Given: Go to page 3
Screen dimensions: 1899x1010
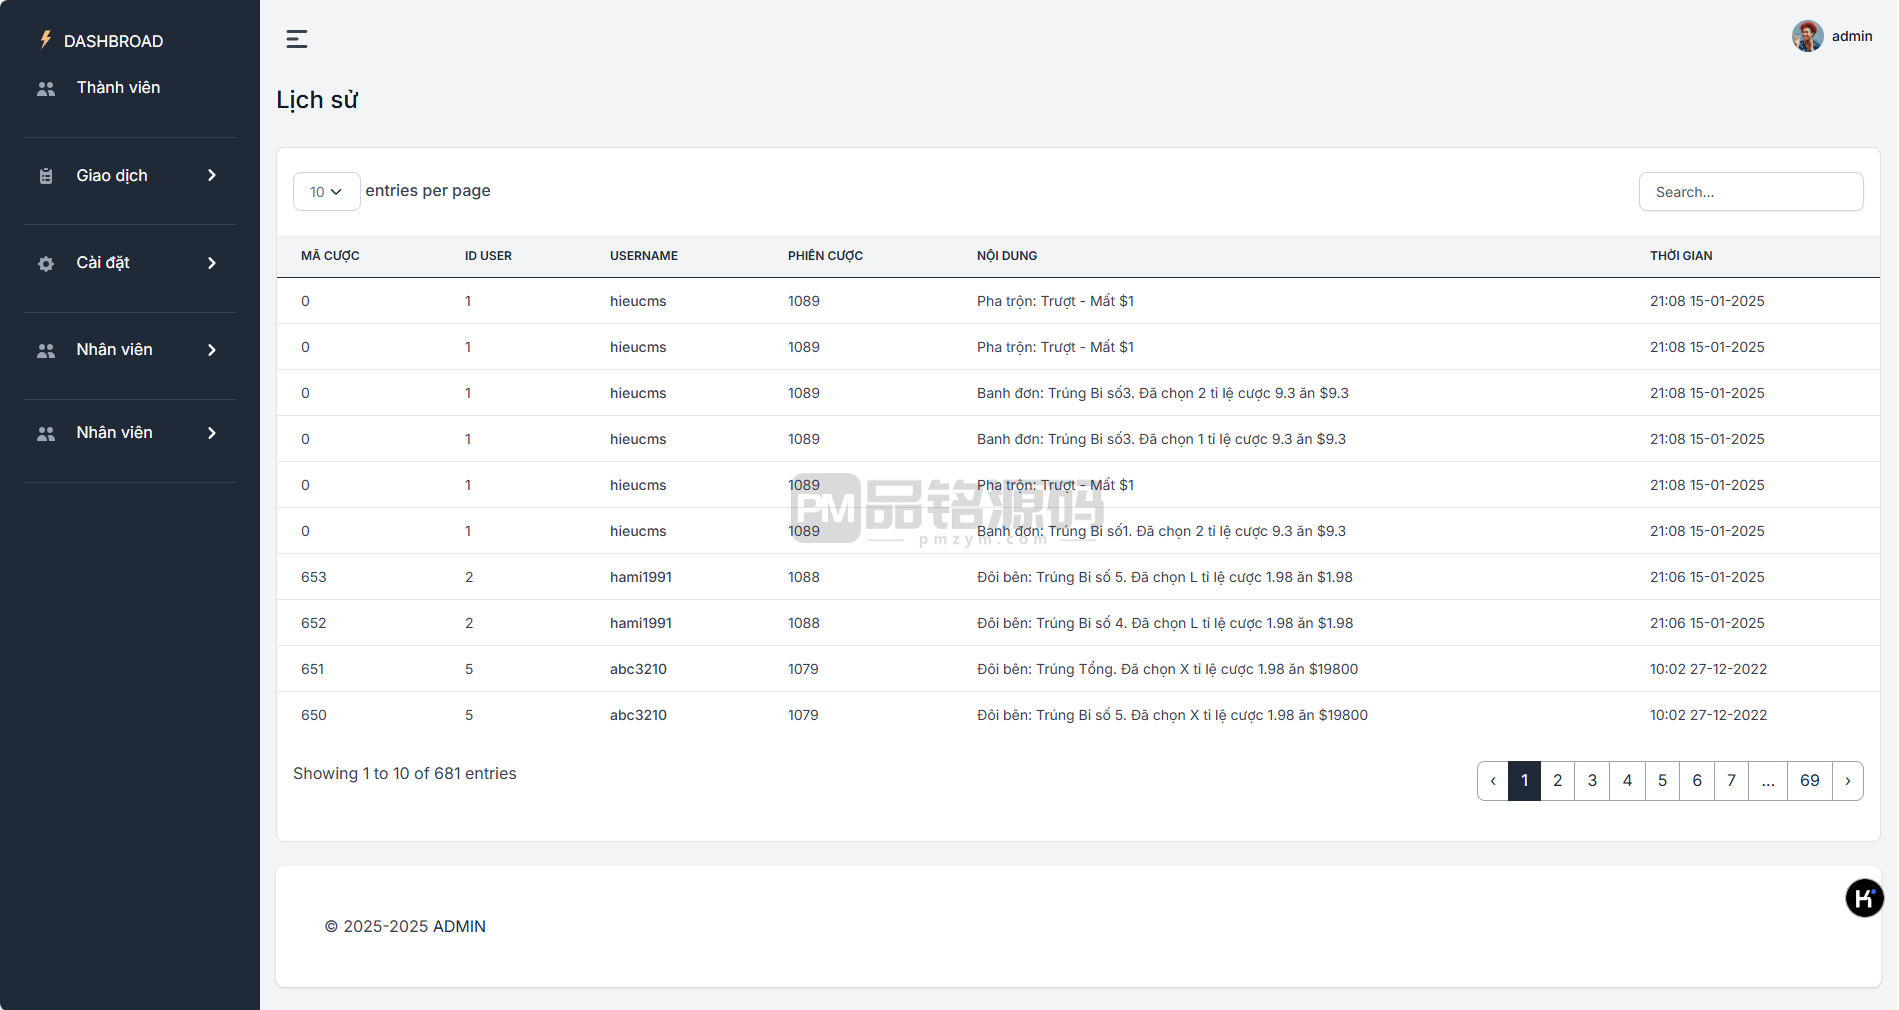Looking at the screenshot, I should click(1592, 781).
